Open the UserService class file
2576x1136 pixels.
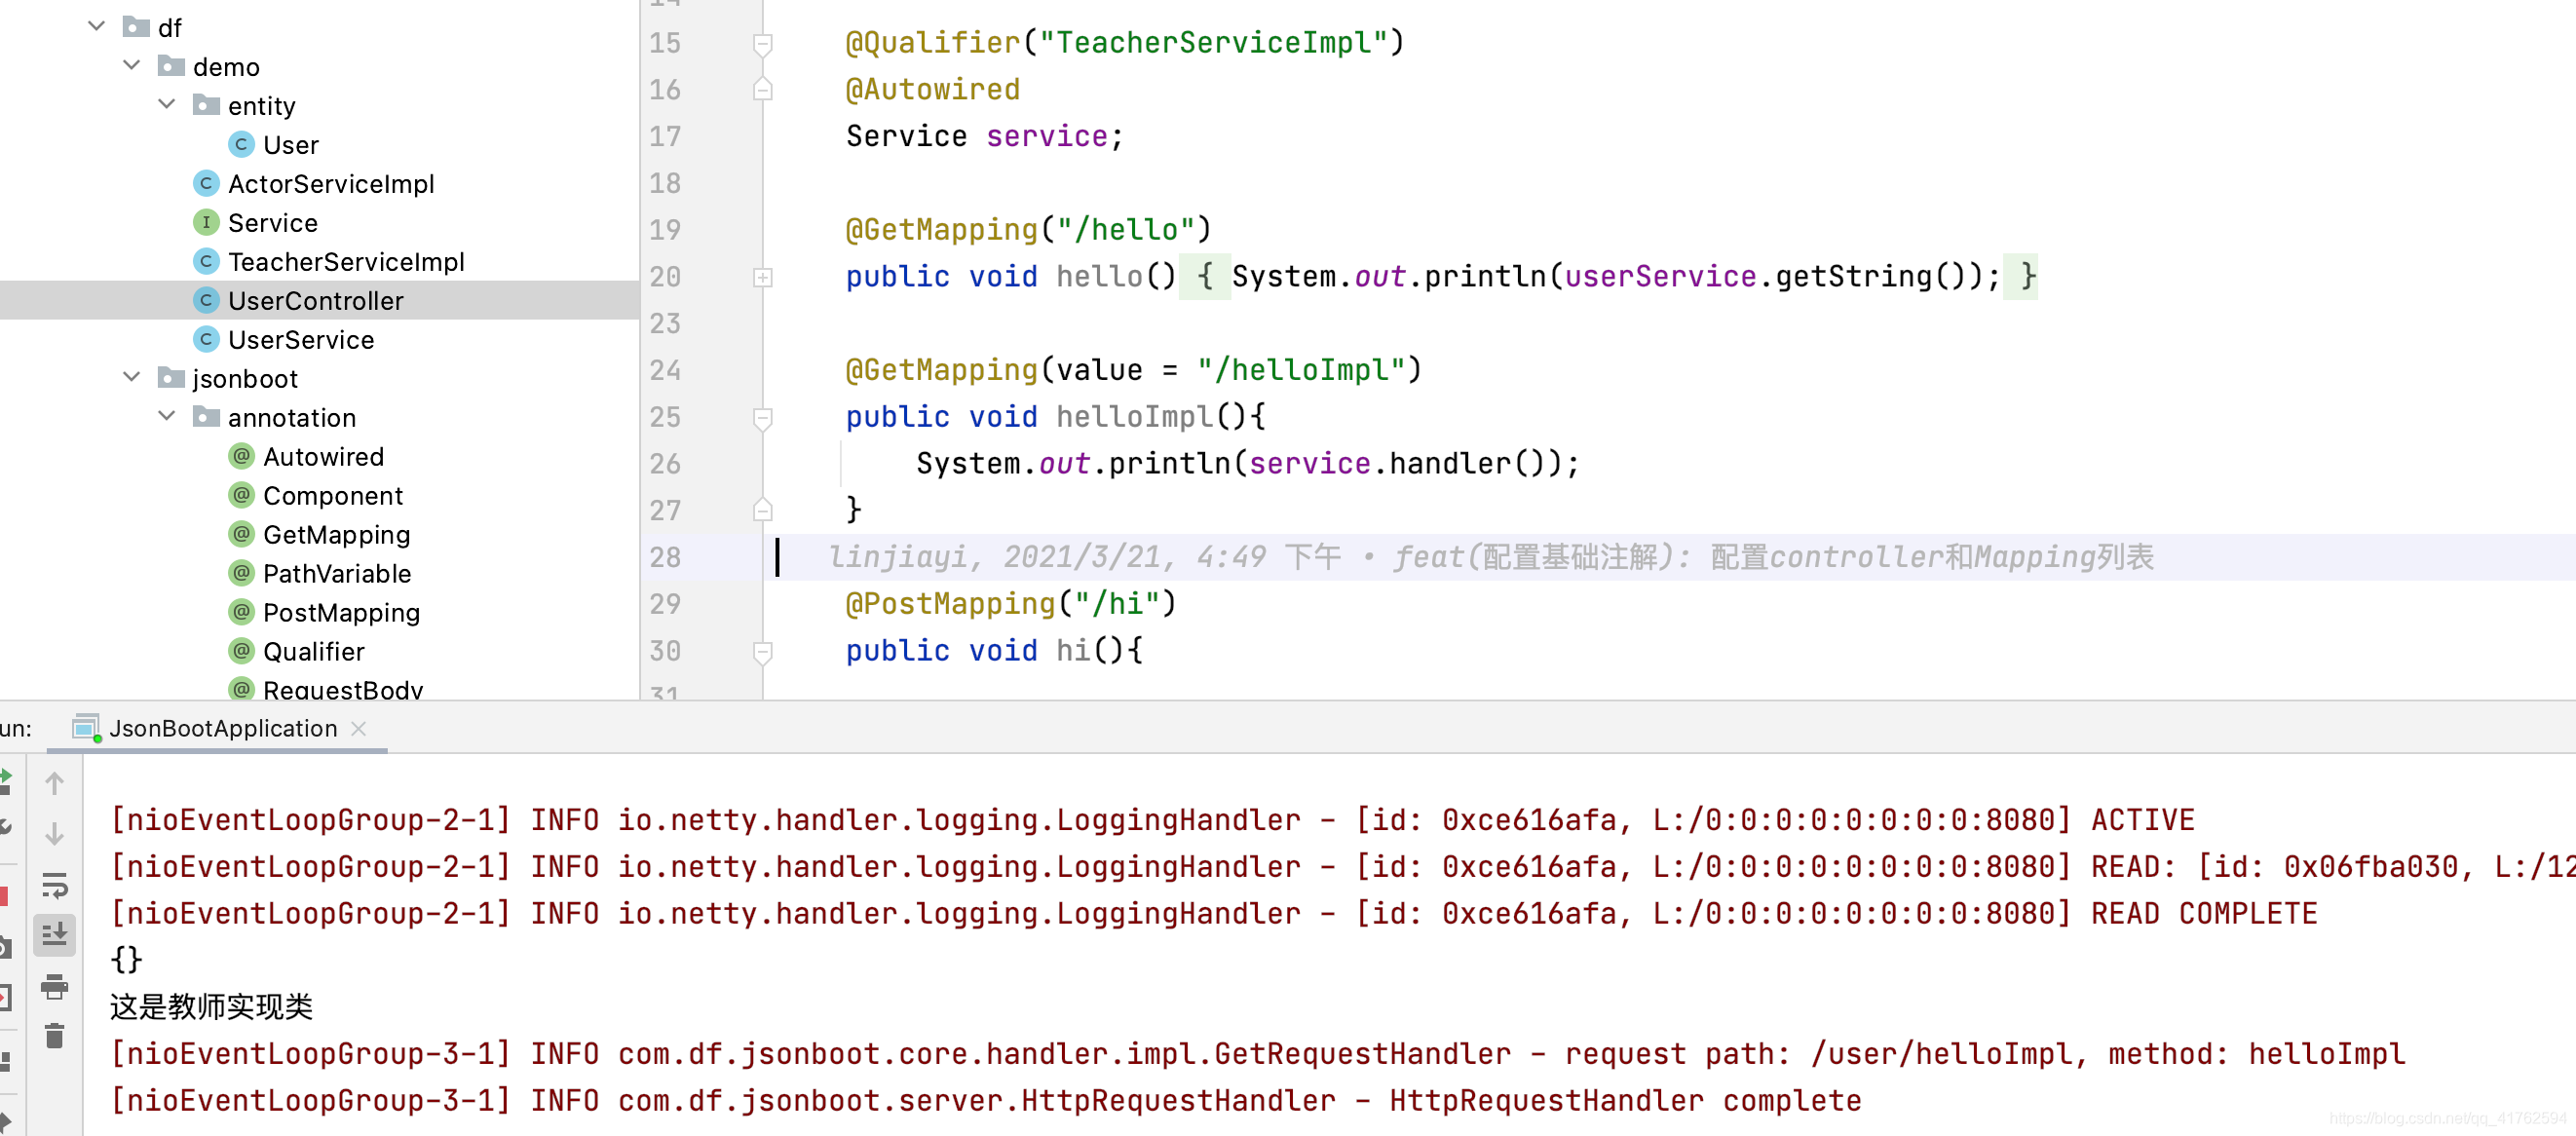pyautogui.click(x=301, y=340)
